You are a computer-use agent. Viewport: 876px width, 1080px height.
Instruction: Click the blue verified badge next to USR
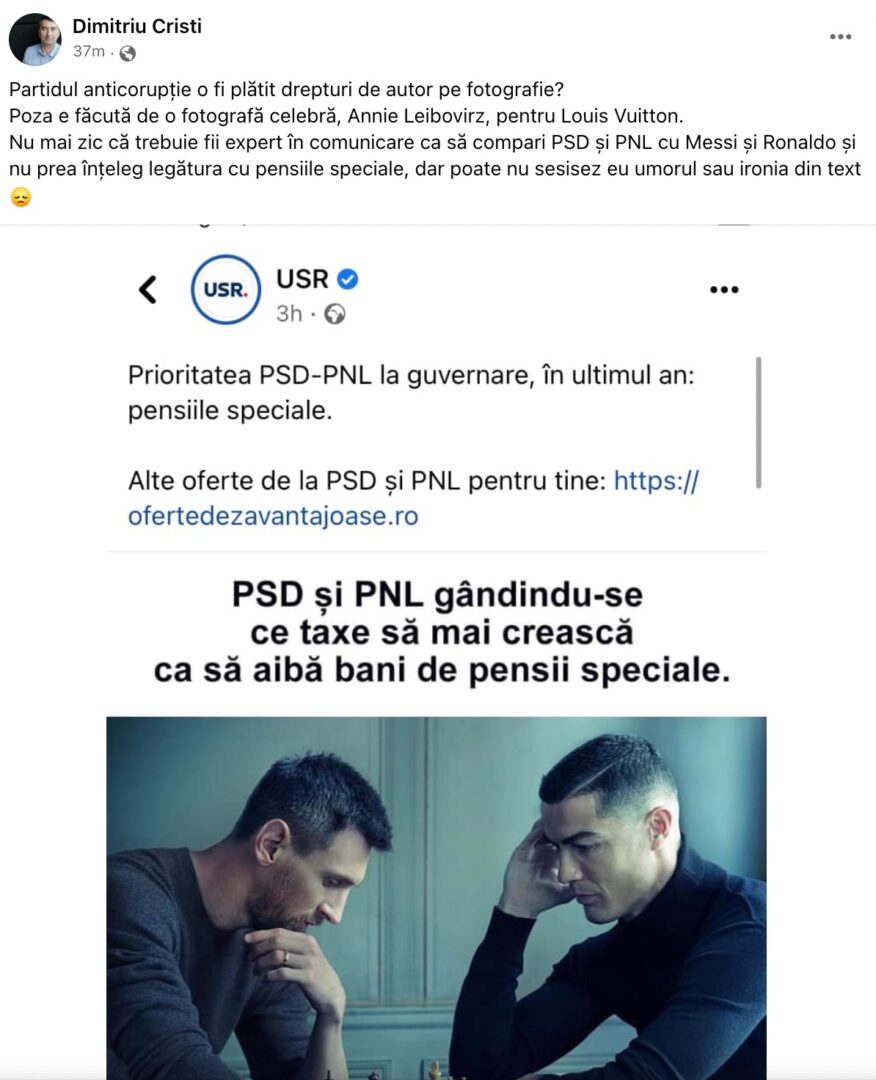348,279
